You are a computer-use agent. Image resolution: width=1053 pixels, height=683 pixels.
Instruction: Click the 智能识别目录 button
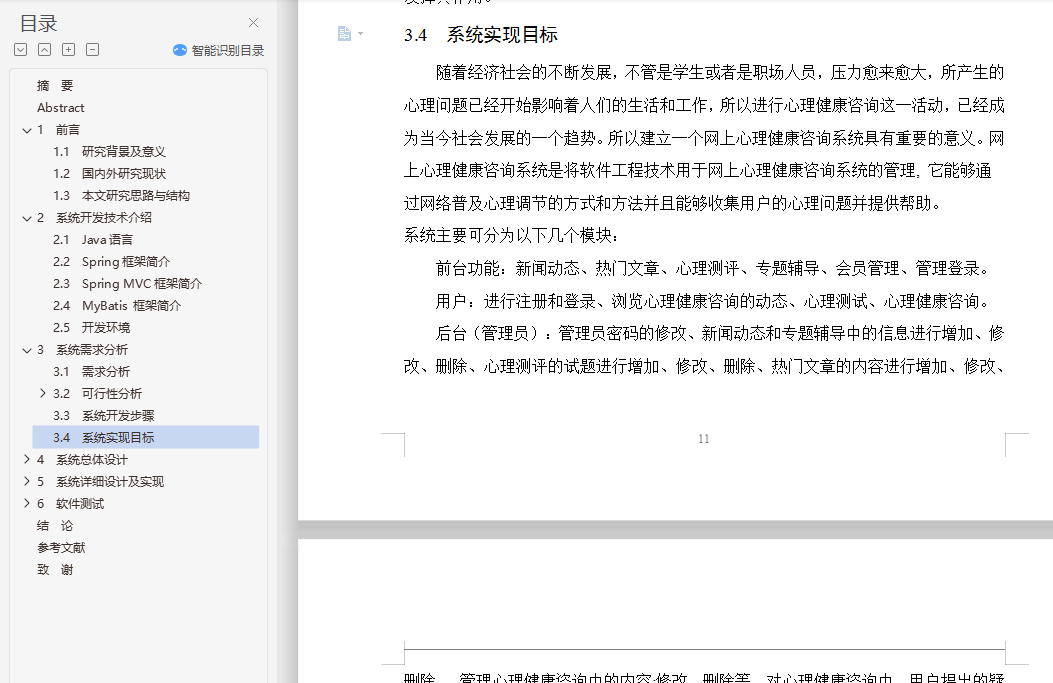pyautogui.click(x=219, y=50)
